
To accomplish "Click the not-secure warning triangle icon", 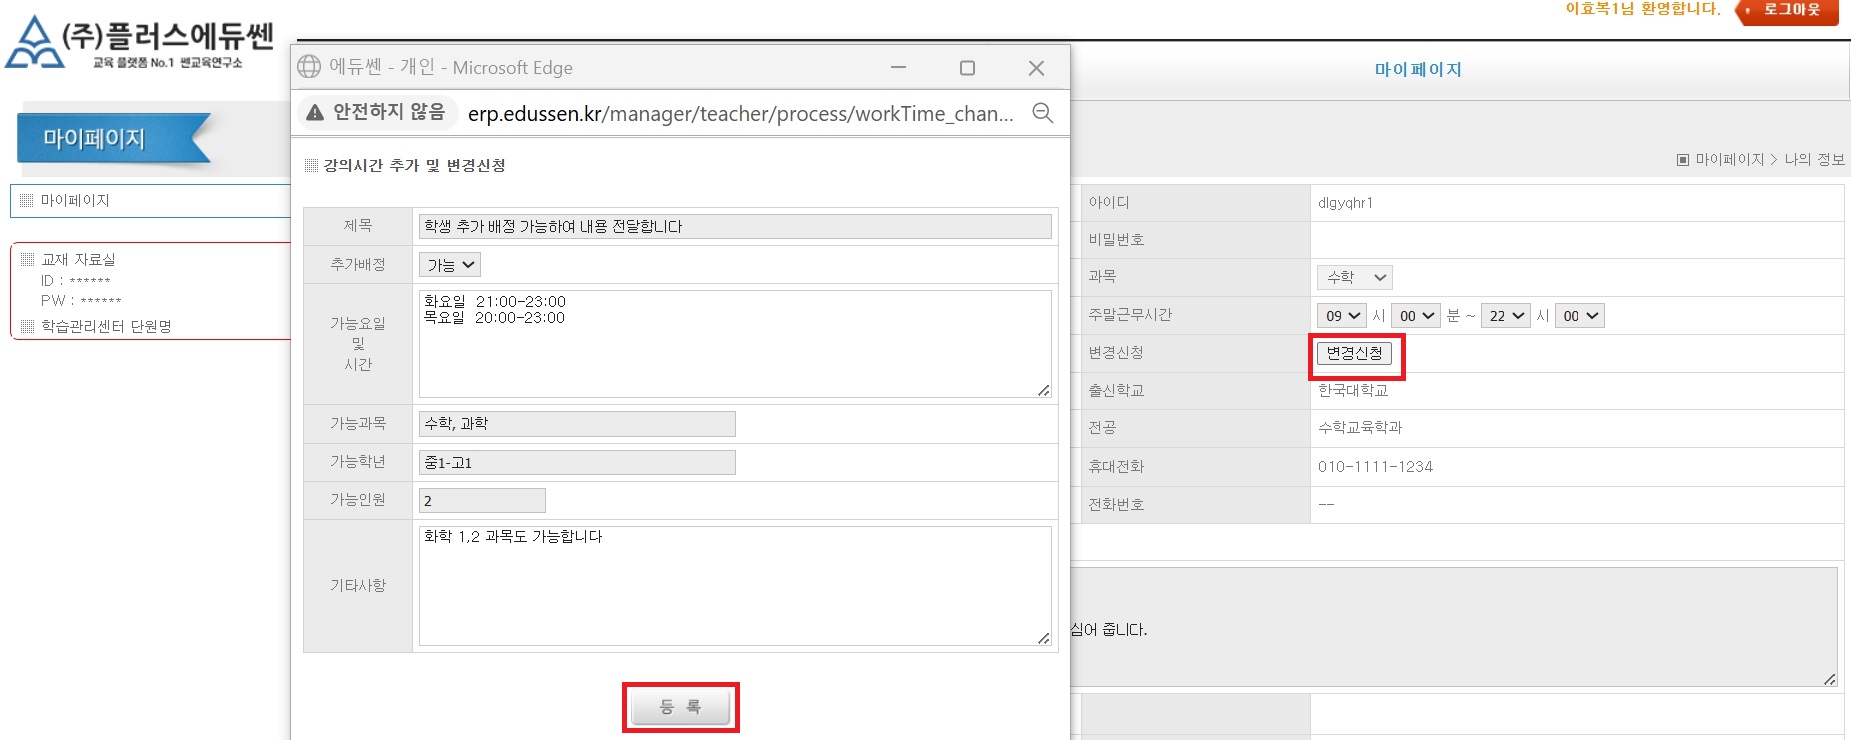I will point(315,112).
